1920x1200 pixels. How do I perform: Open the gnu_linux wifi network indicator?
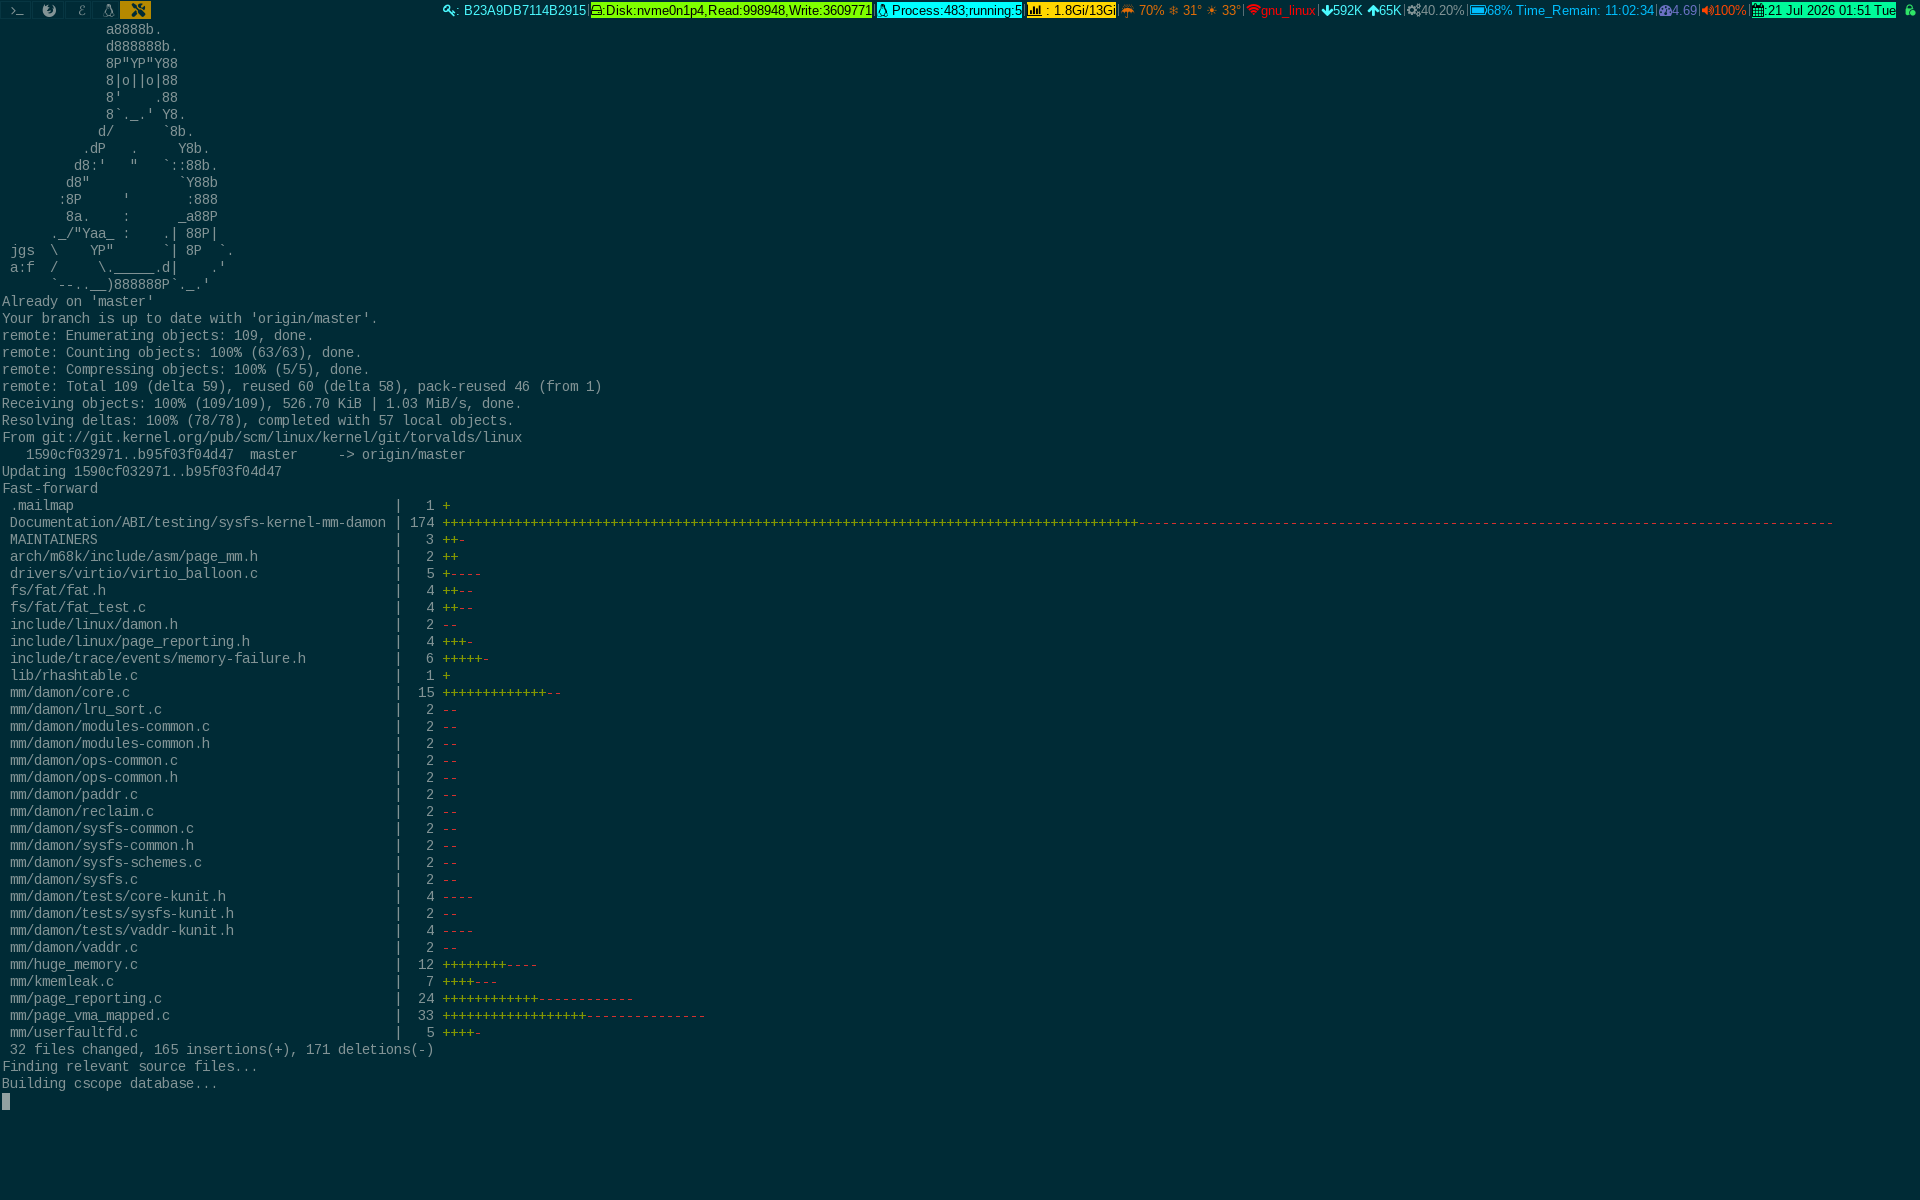pos(1281,10)
